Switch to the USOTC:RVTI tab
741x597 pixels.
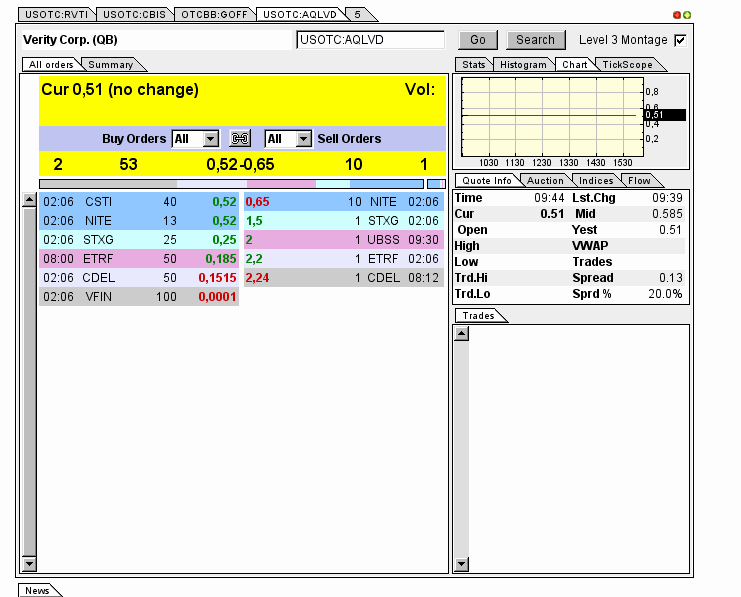pos(57,15)
